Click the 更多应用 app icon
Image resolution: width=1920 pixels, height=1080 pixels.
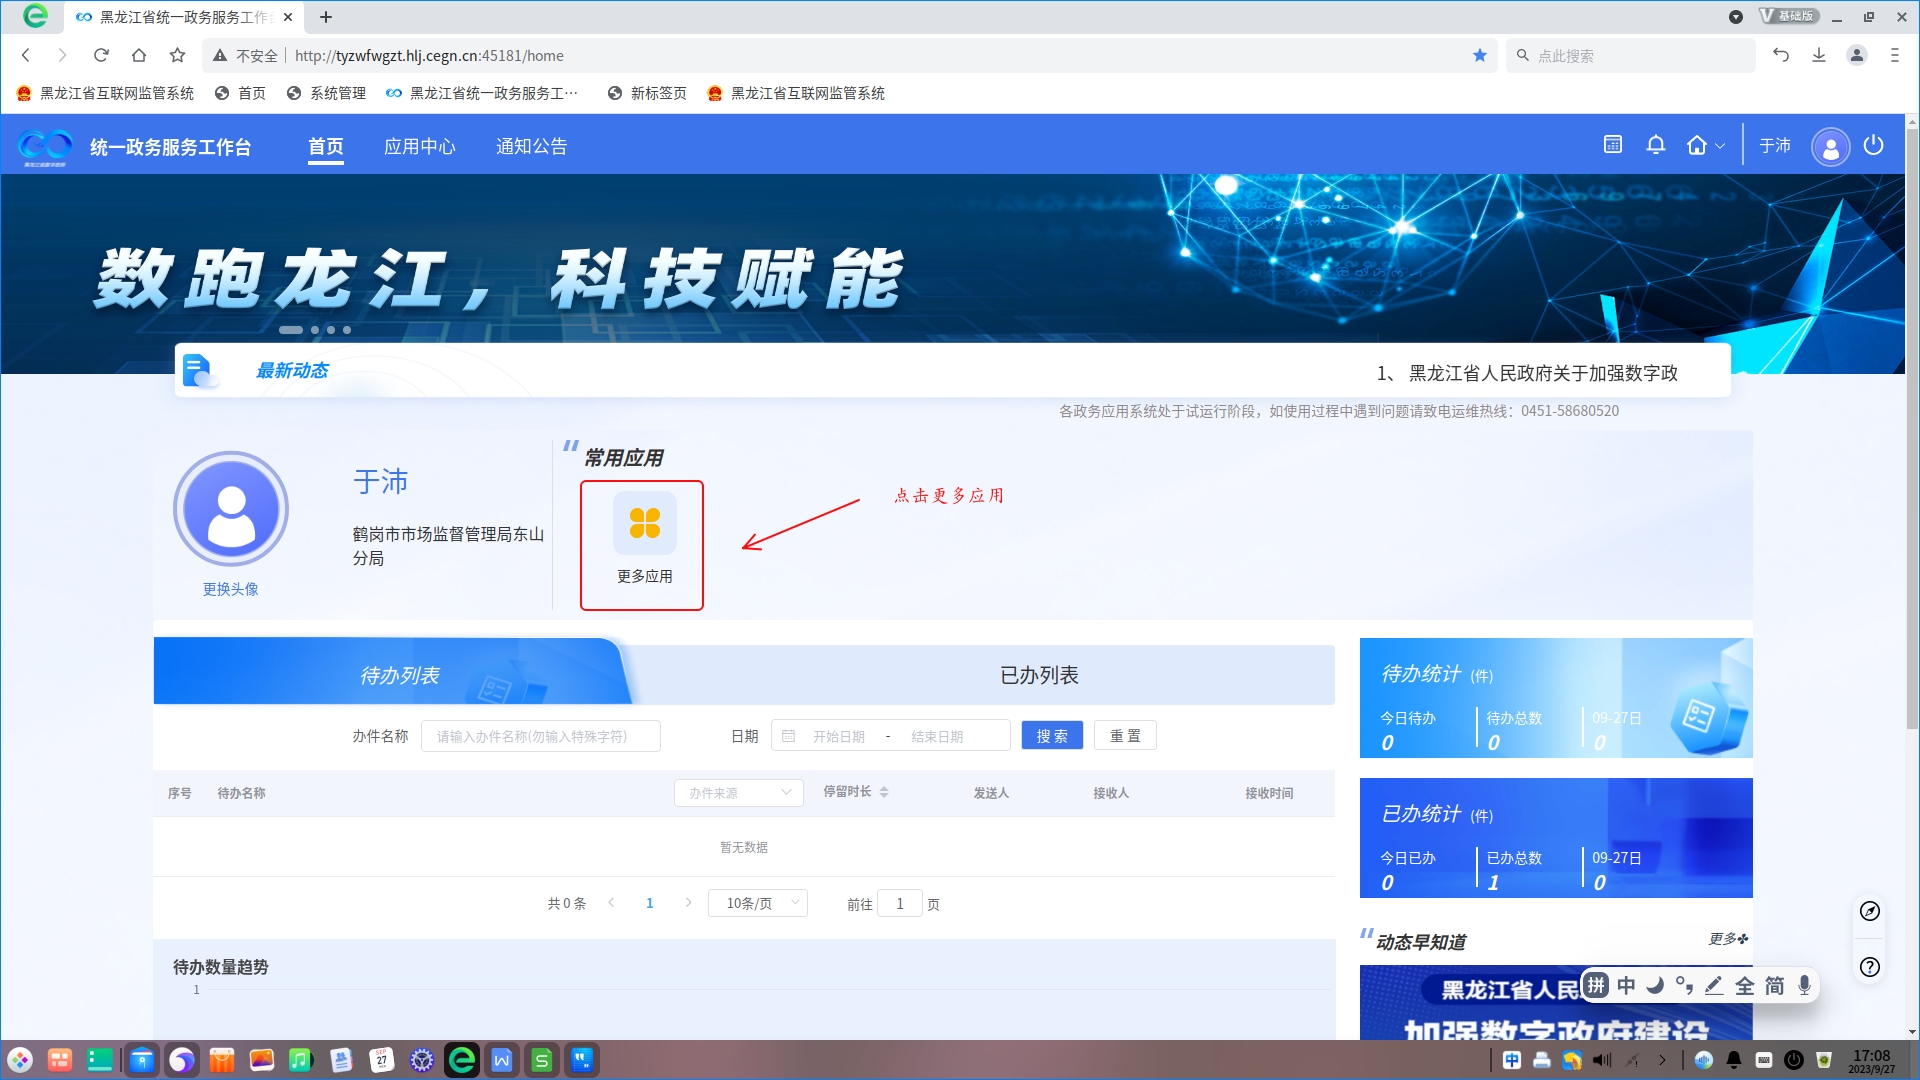coord(644,524)
